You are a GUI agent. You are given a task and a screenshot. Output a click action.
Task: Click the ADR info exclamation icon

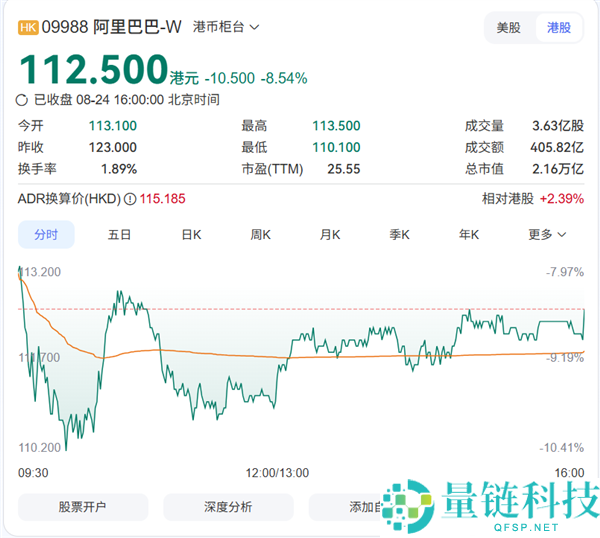point(130,199)
